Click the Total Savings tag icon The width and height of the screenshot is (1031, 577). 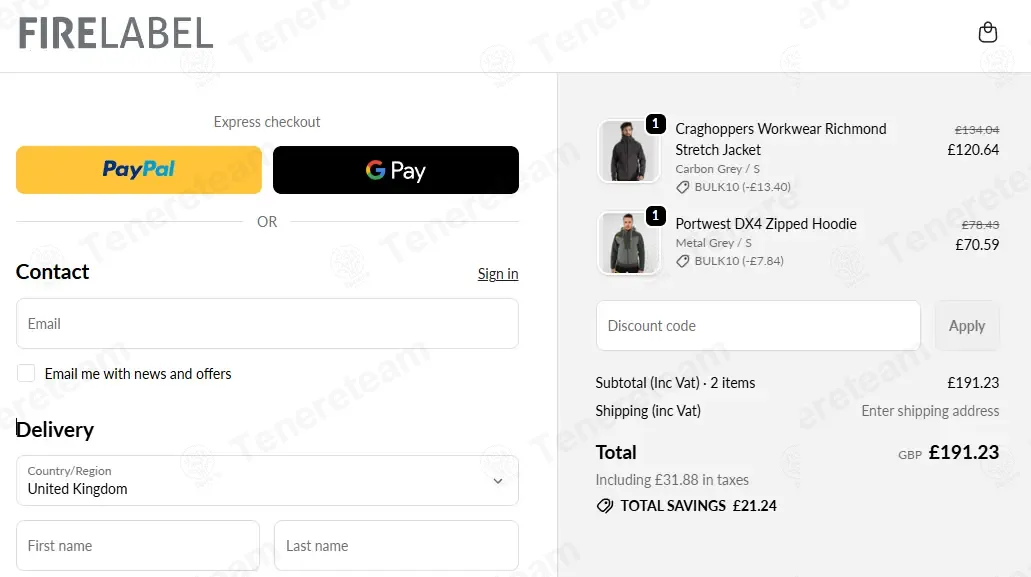(x=605, y=506)
